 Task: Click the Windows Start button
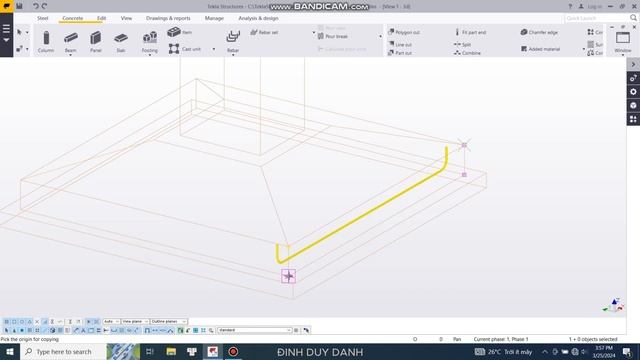(x=9, y=352)
